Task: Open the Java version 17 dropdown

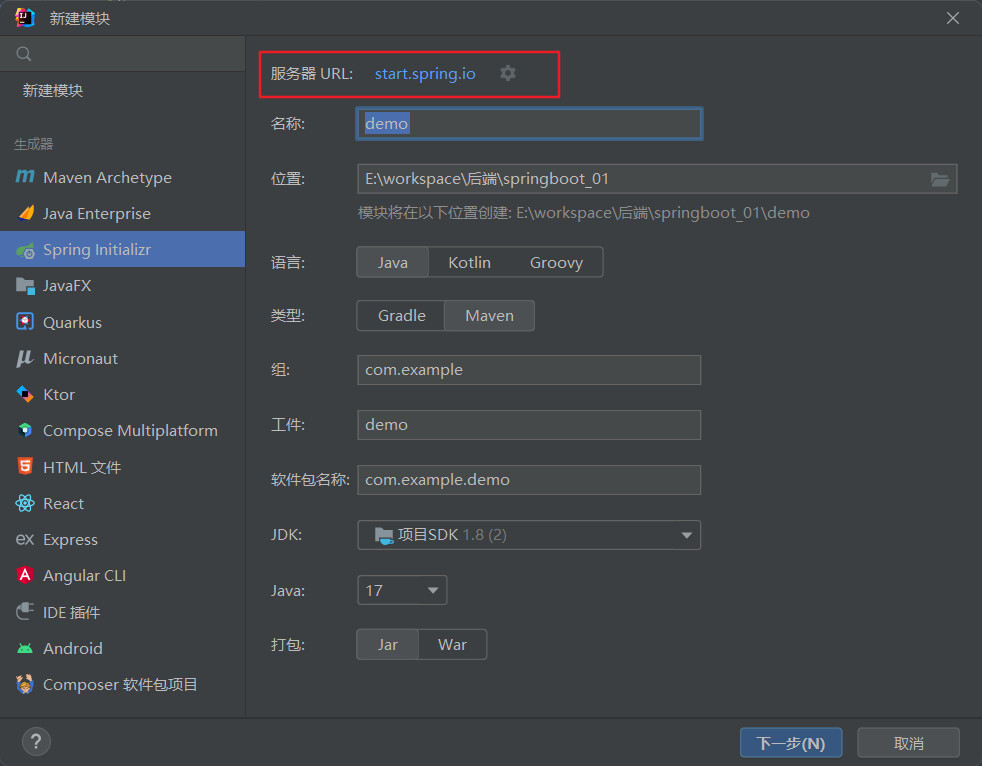Action: pos(402,590)
